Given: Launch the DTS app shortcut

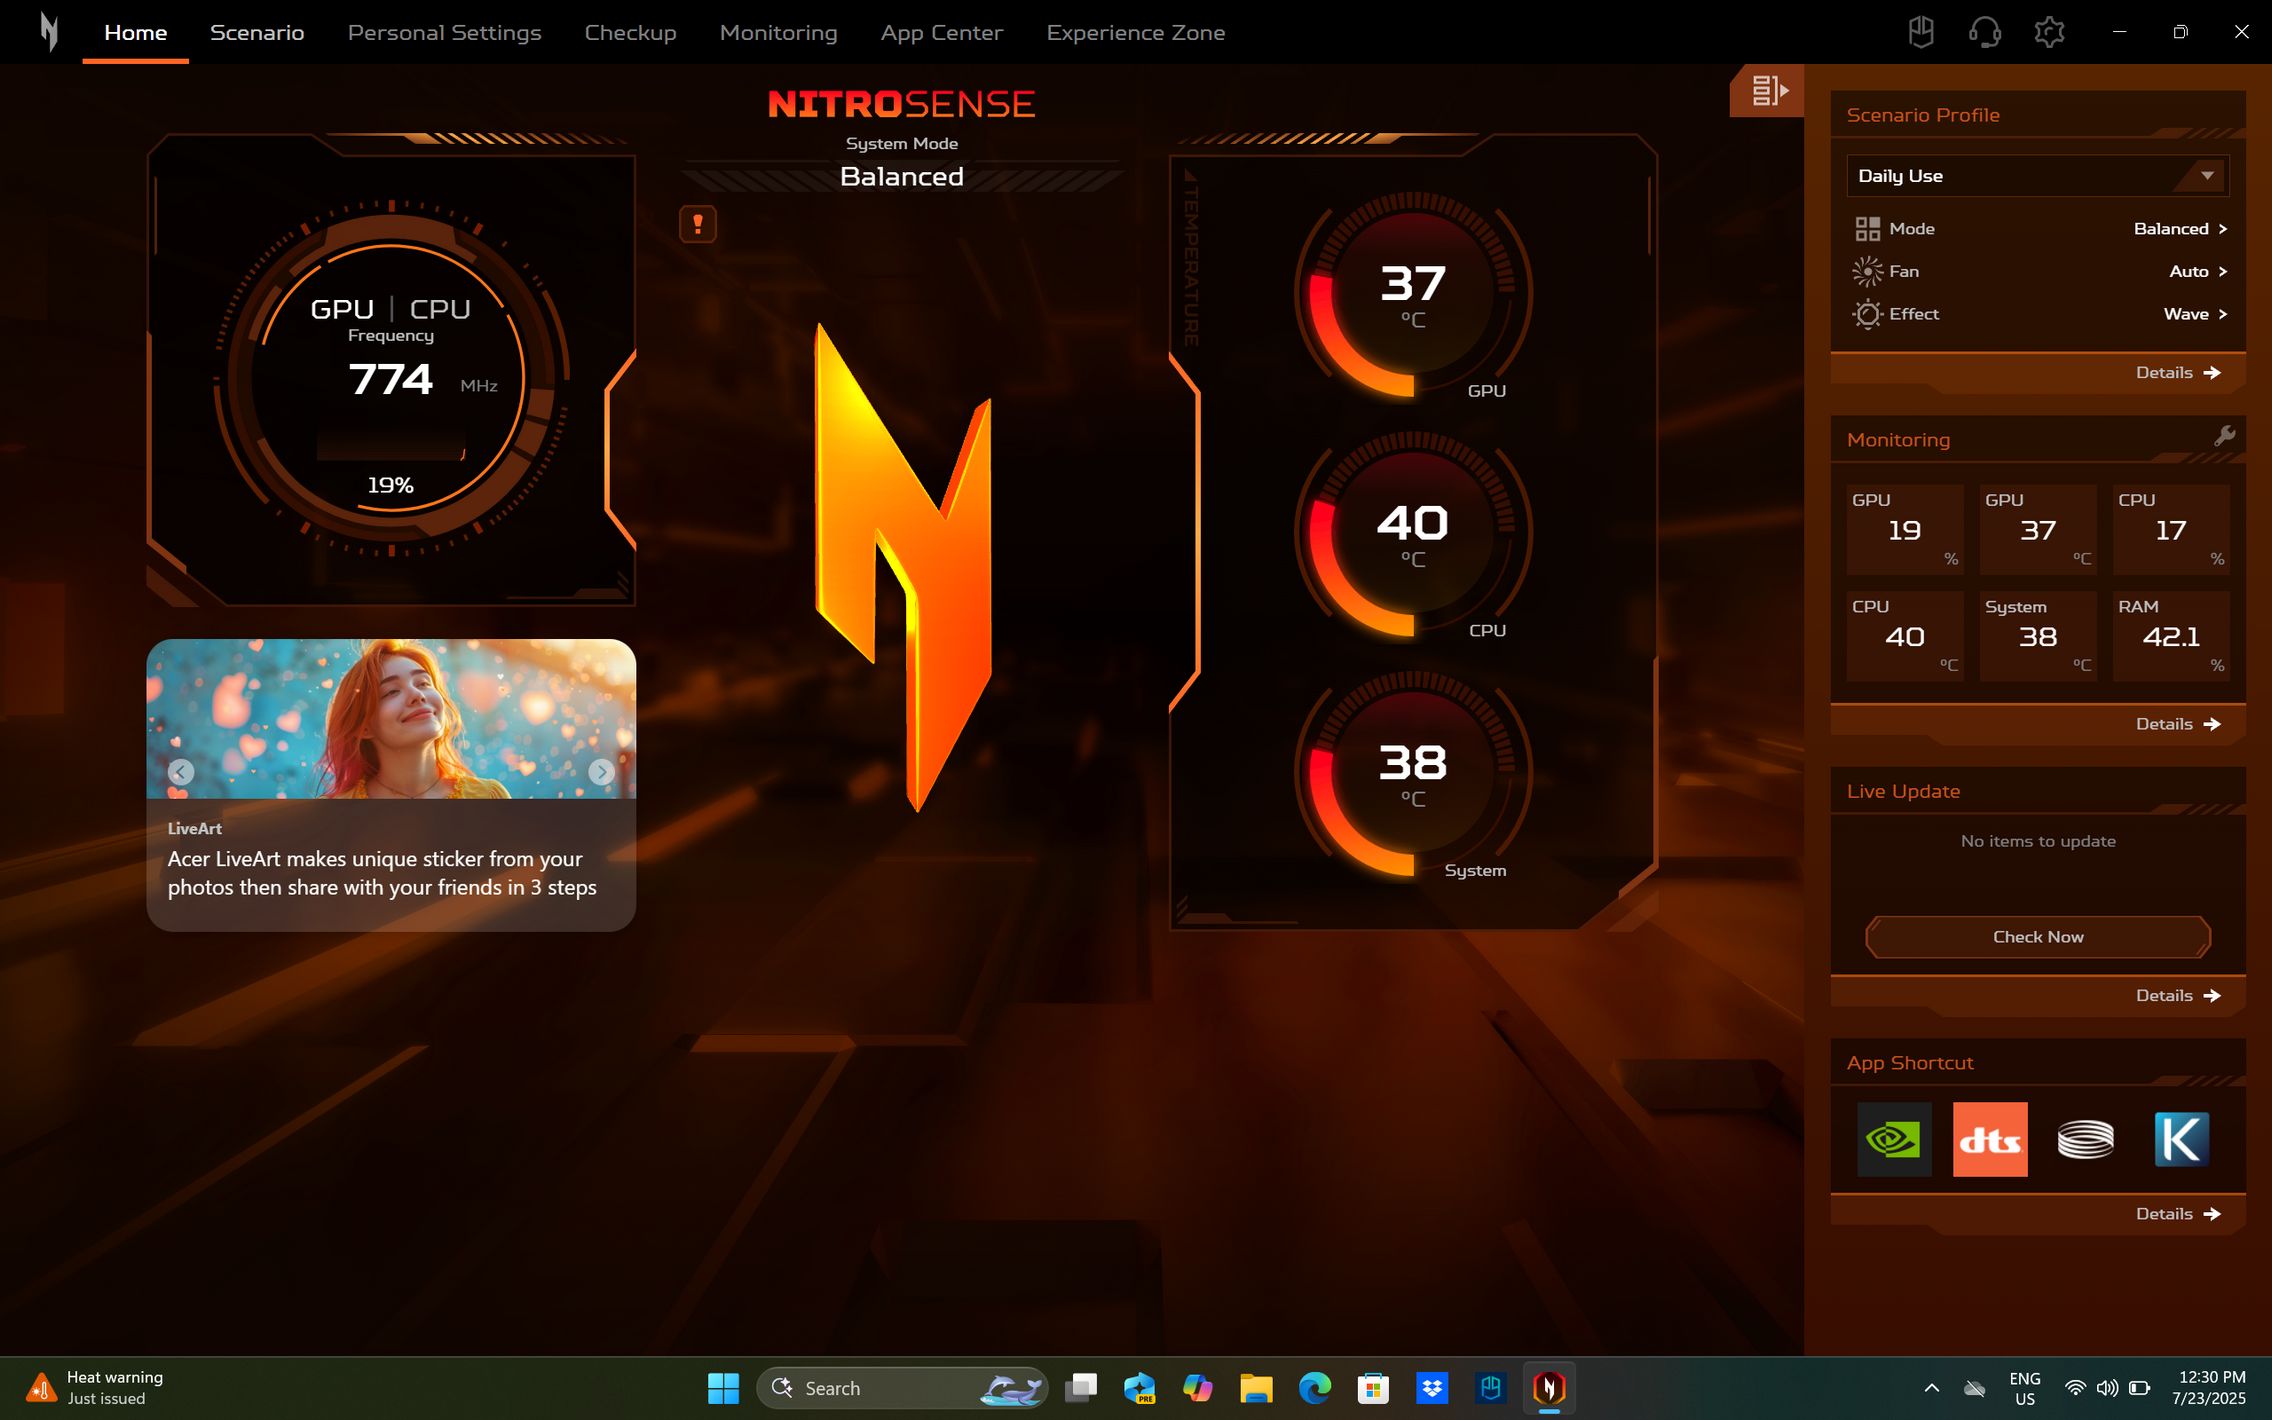Looking at the screenshot, I should pyautogui.click(x=1990, y=1140).
